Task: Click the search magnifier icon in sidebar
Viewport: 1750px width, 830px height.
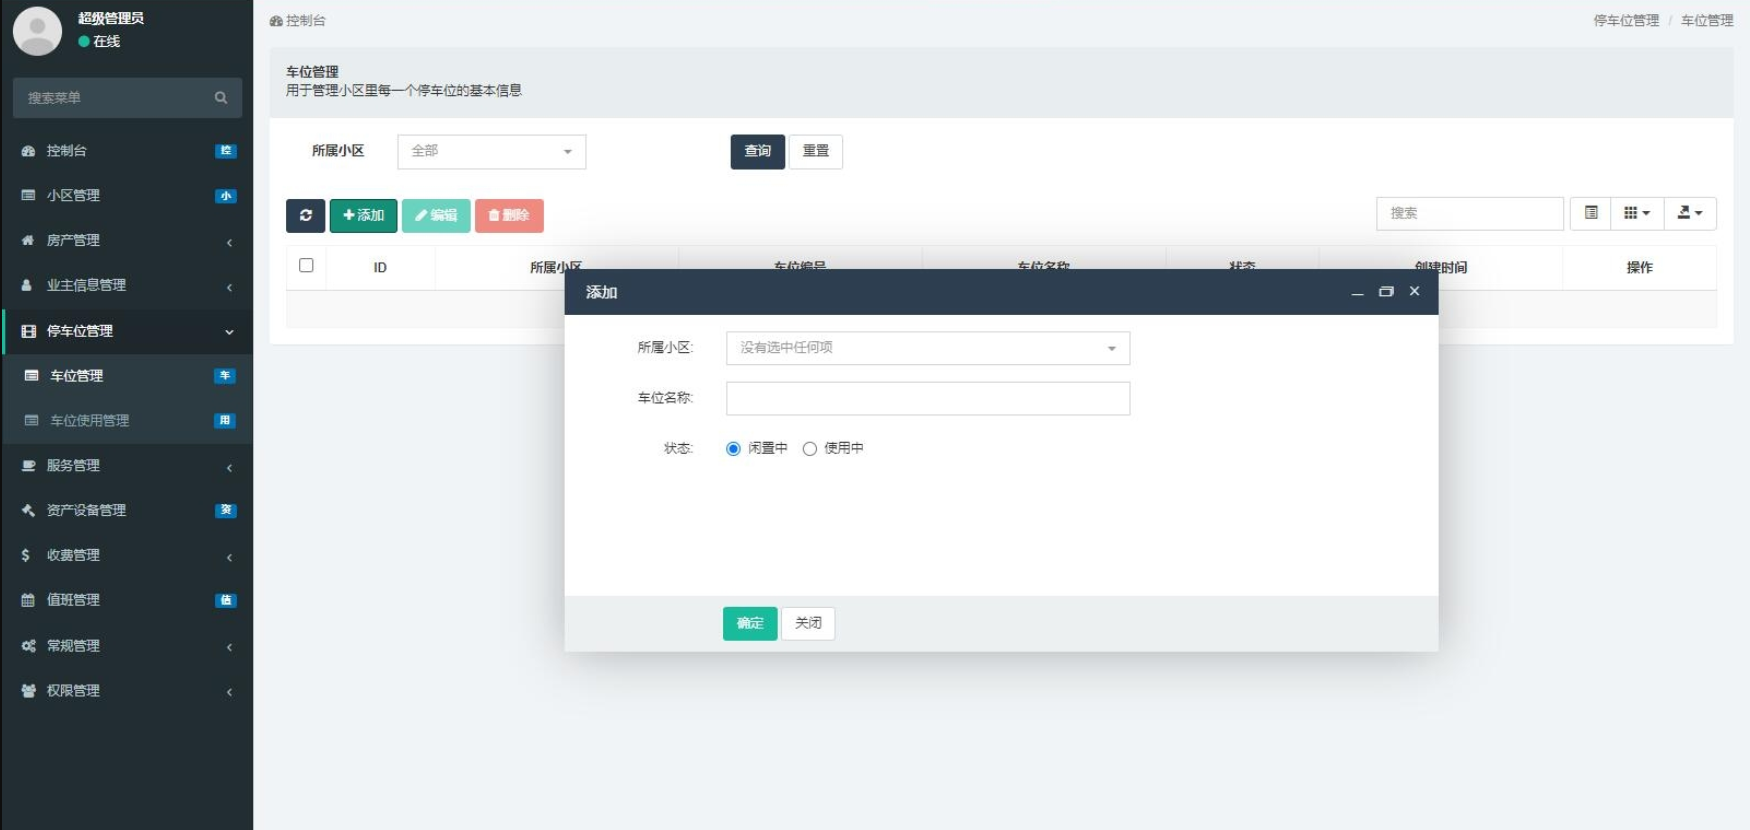Action: pyautogui.click(x=220, y=98)
